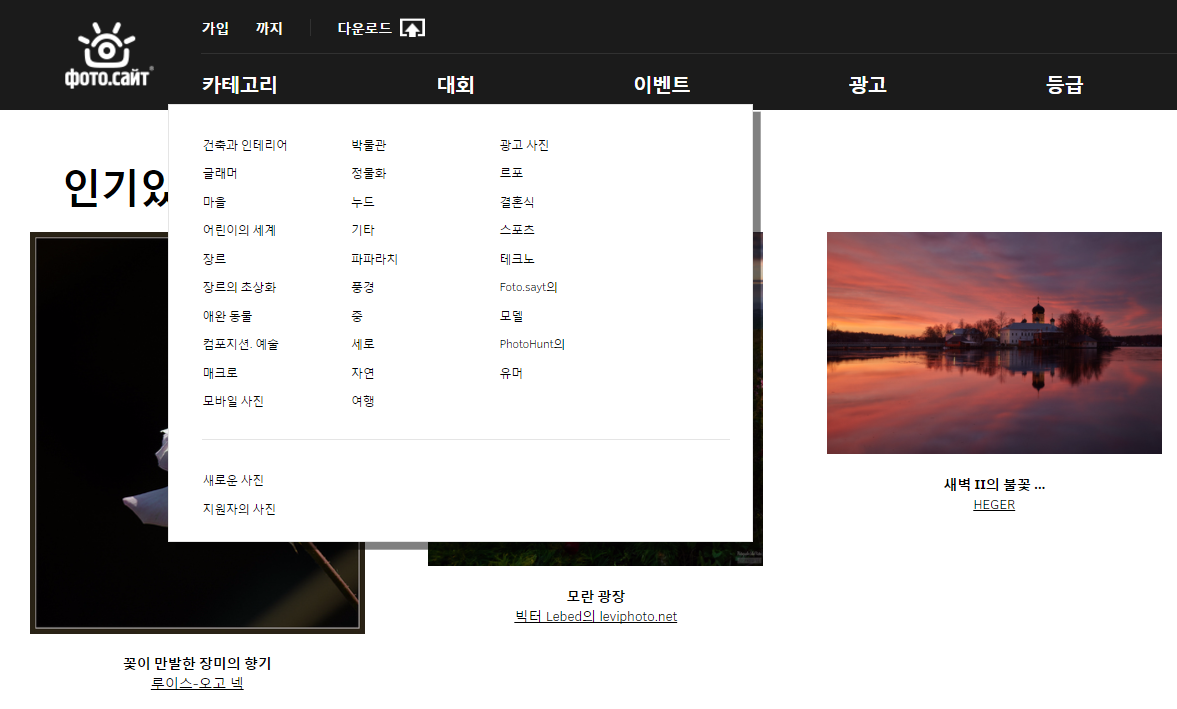
Task: Open the 결혼식 category
Action: coord(517,202)
